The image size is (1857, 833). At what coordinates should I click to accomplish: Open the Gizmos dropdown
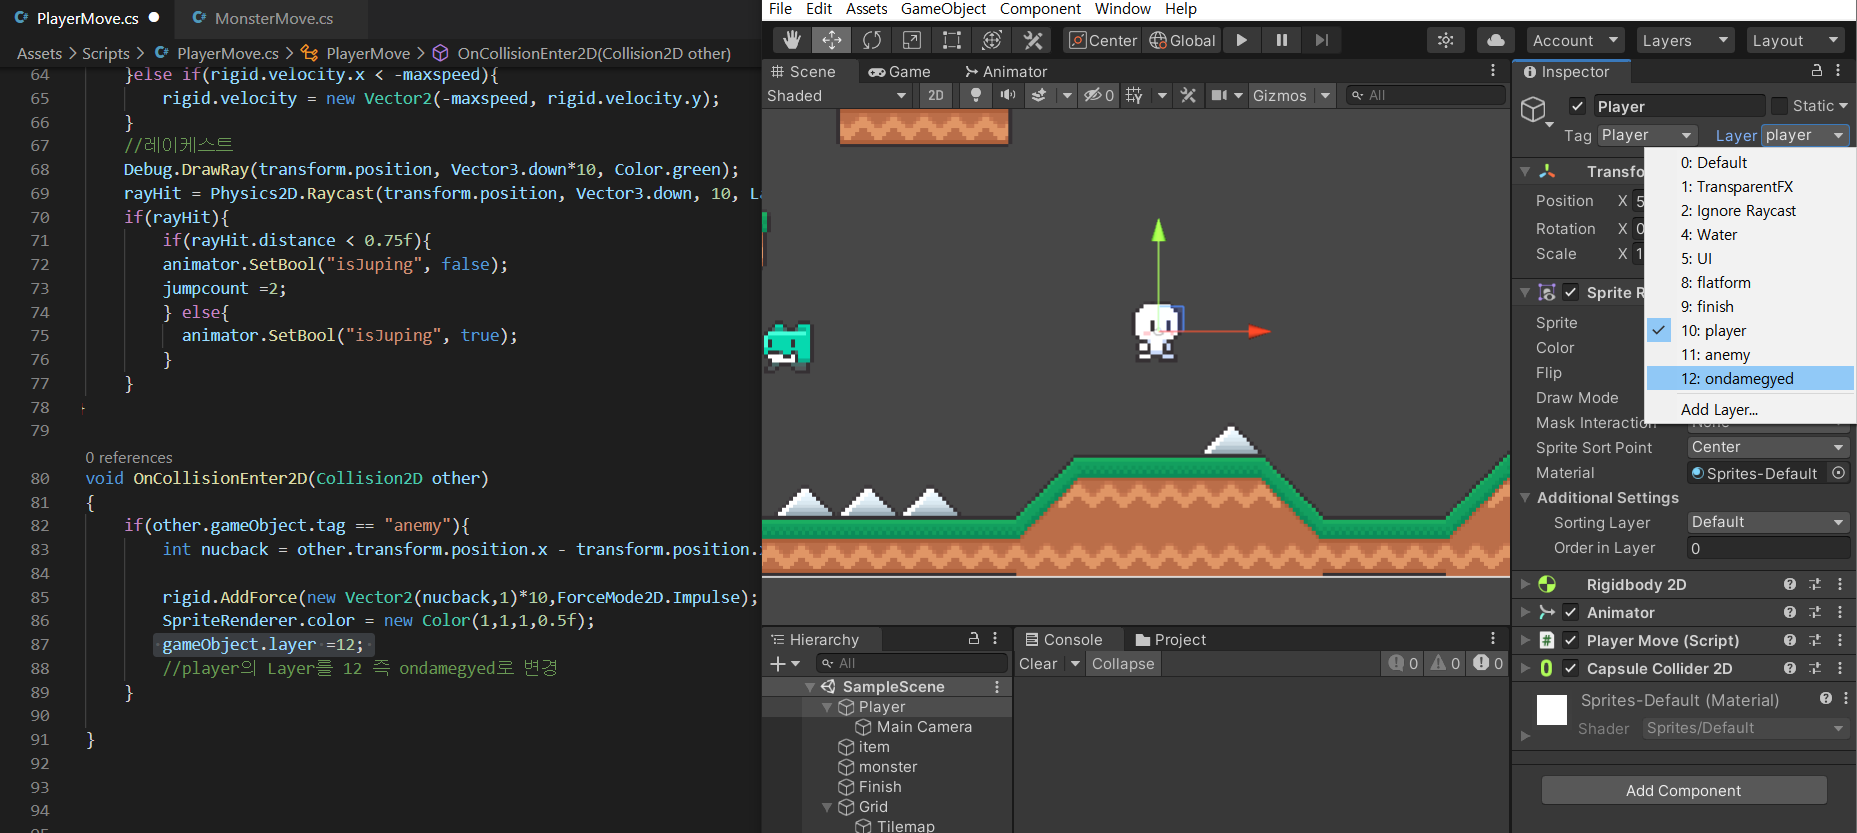tap(1291, 95)
